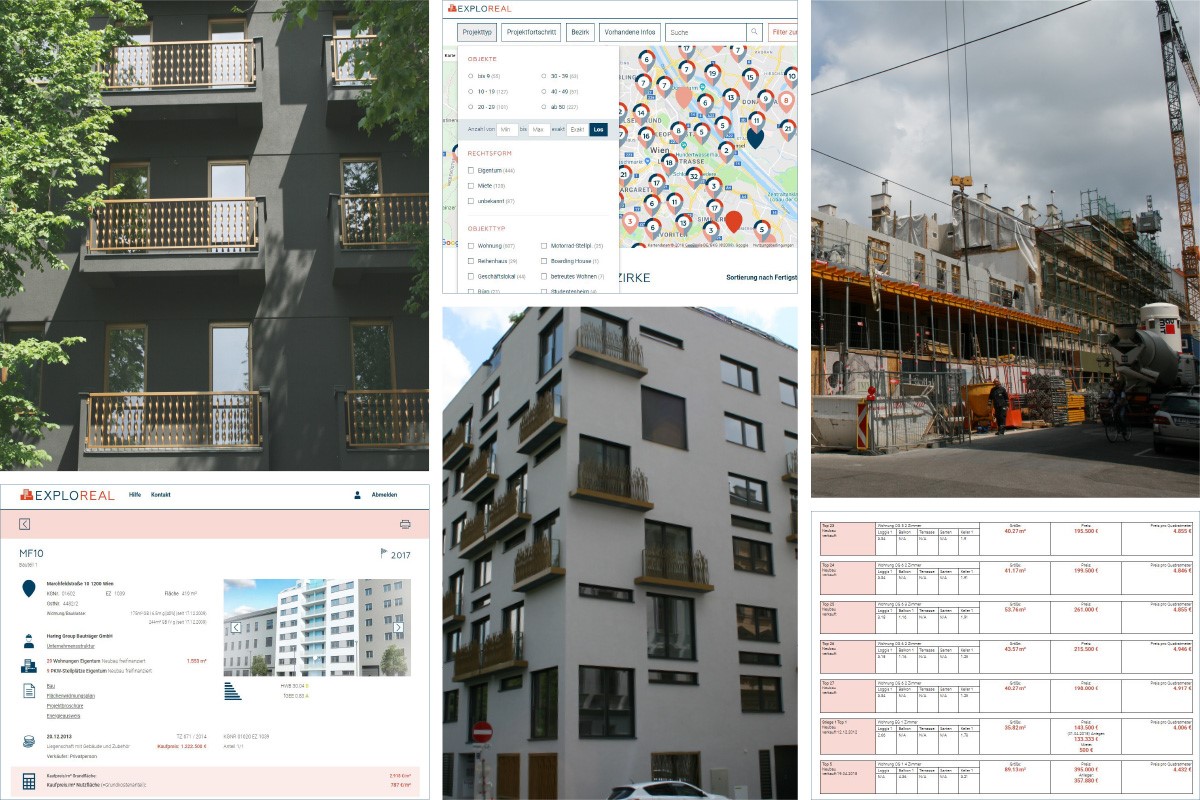Open the Projekttyp filter dropdown
This screenshot has height=800, width=1200.
pyautogui.click(x=477, y=32)
